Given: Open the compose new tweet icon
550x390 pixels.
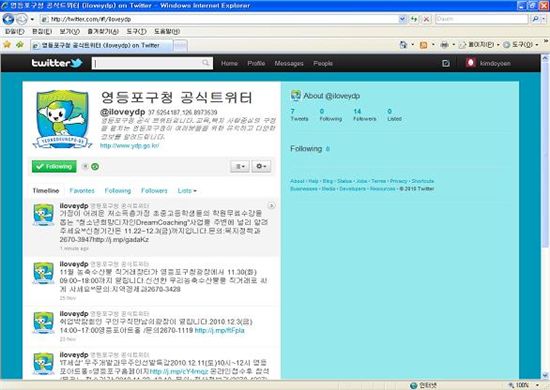Looking at the screenshot, I should (445, 63).
